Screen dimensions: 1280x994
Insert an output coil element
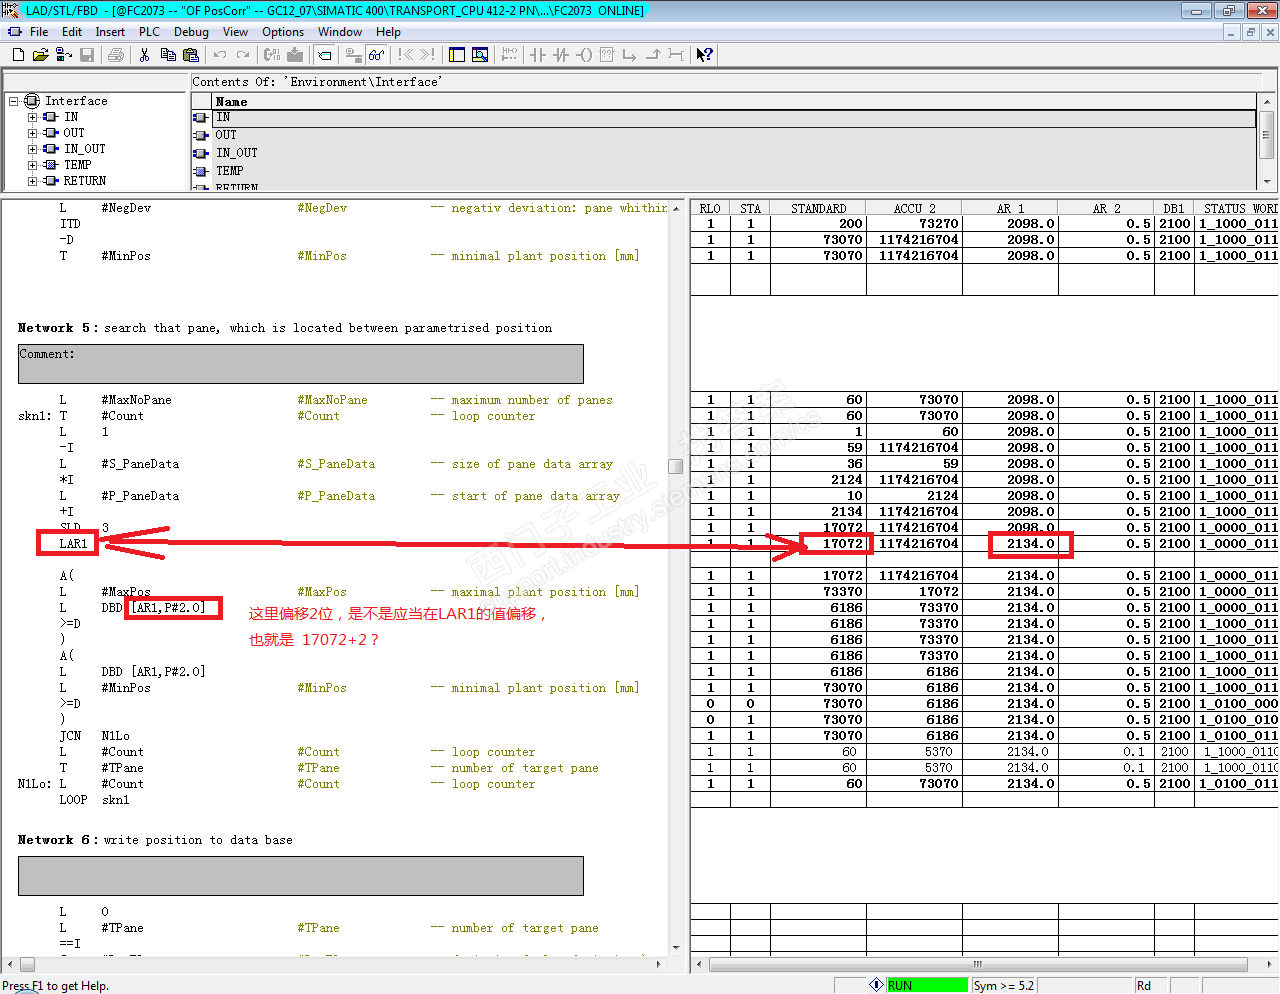[584, 55]
